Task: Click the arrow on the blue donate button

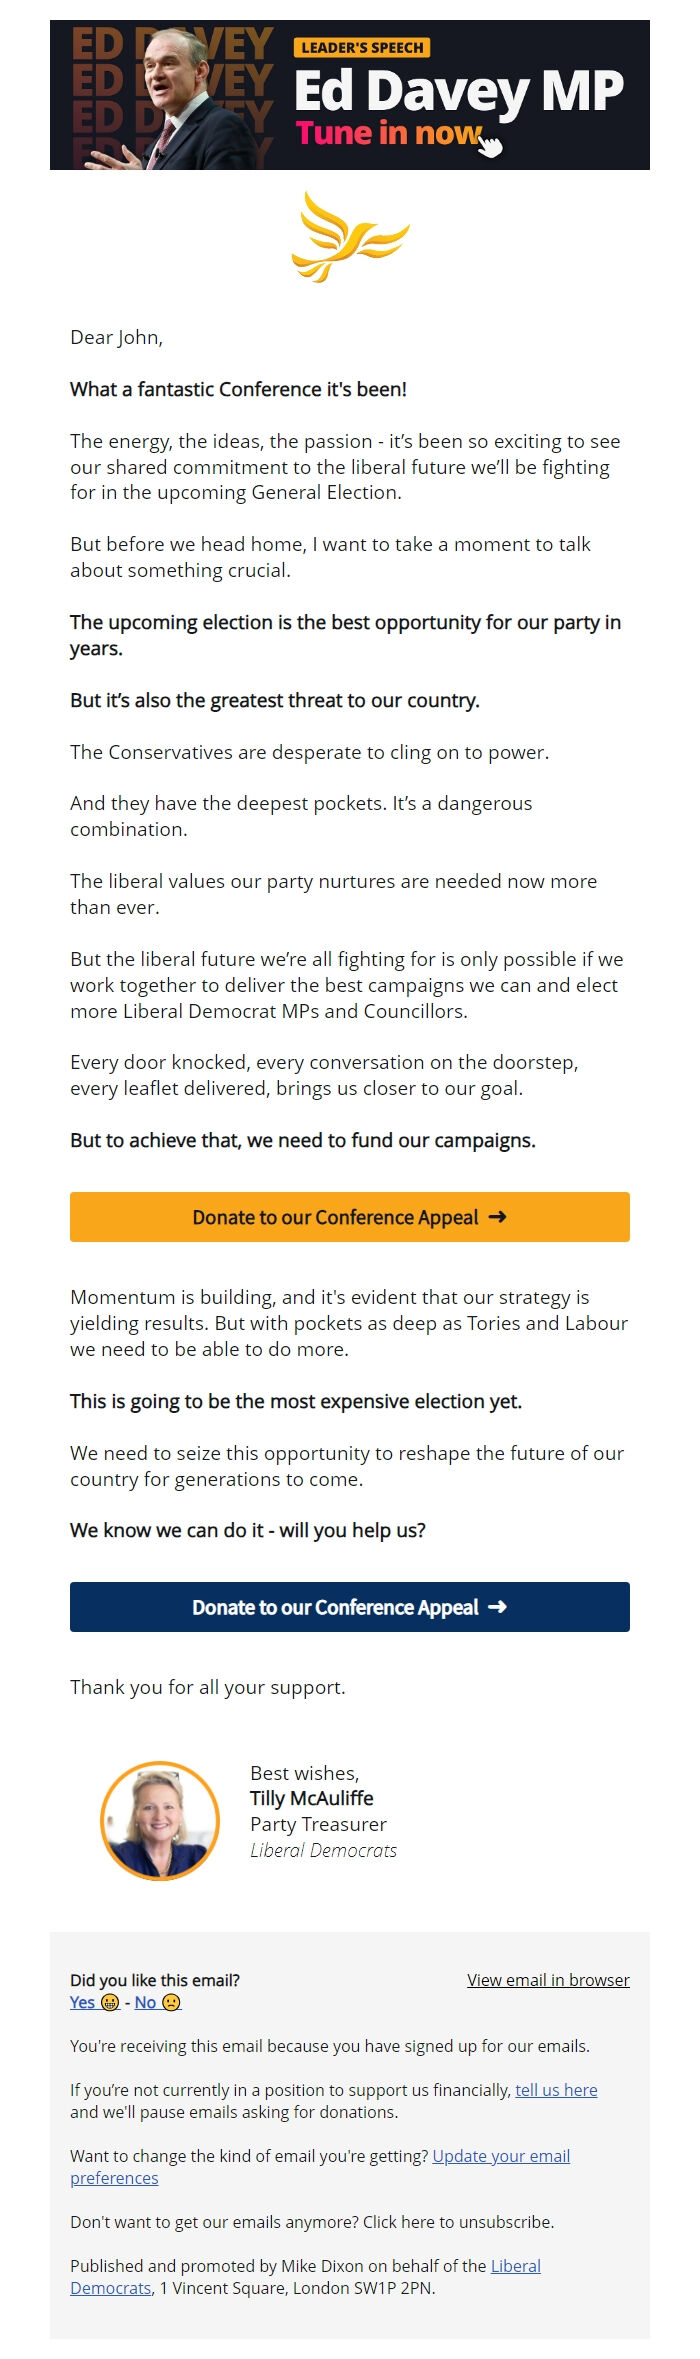Action: point(496,1607)
